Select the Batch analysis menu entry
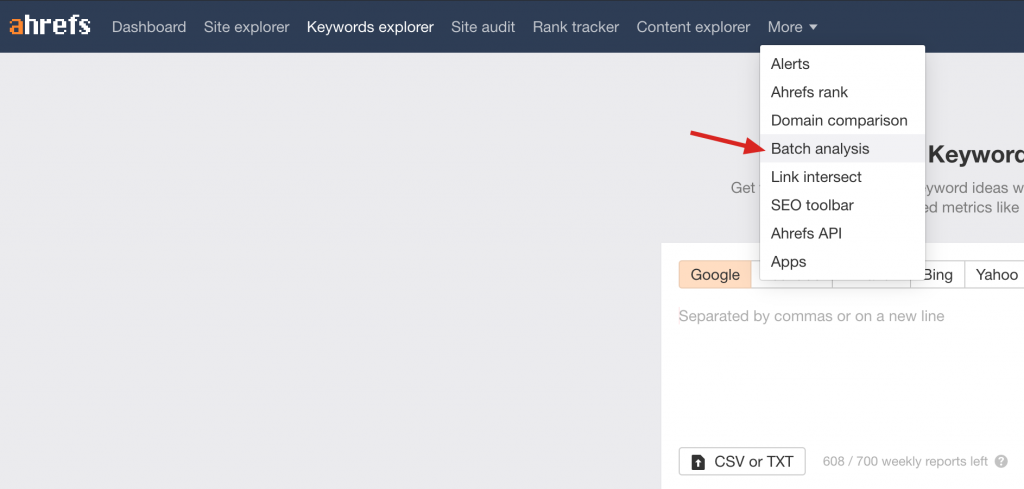Image resolution: width=1024 pixels, height=489 pixels. [820, 149]
